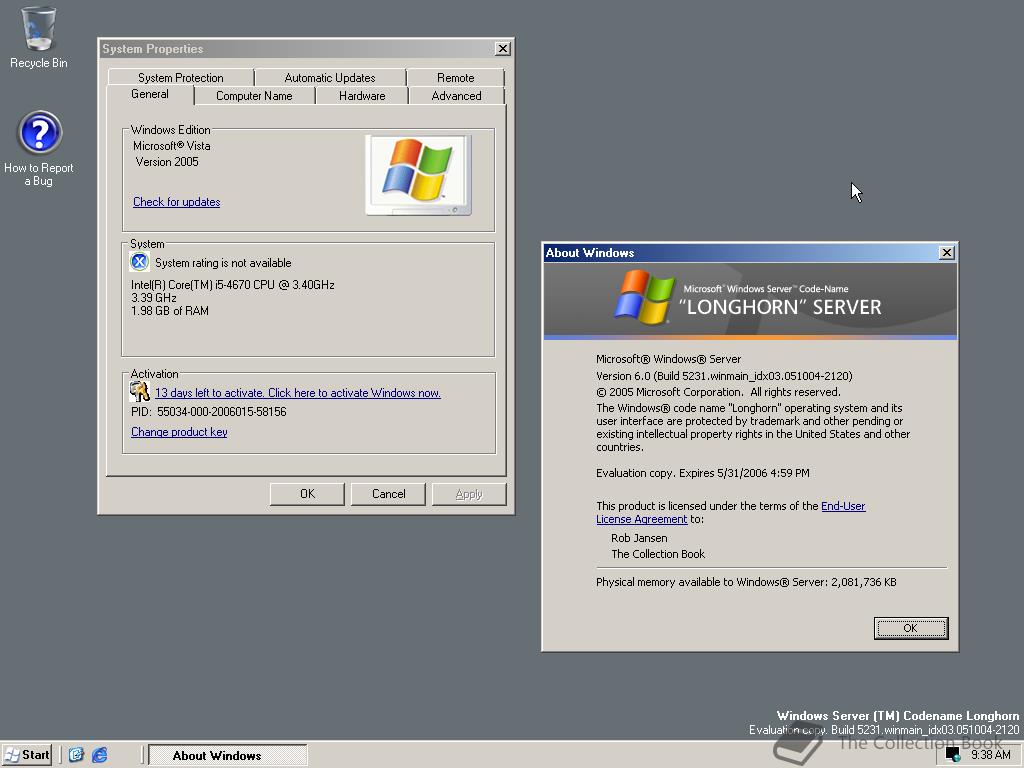Select the System rating unavailable icon
1024x768 pixels.
click(139, 262)
